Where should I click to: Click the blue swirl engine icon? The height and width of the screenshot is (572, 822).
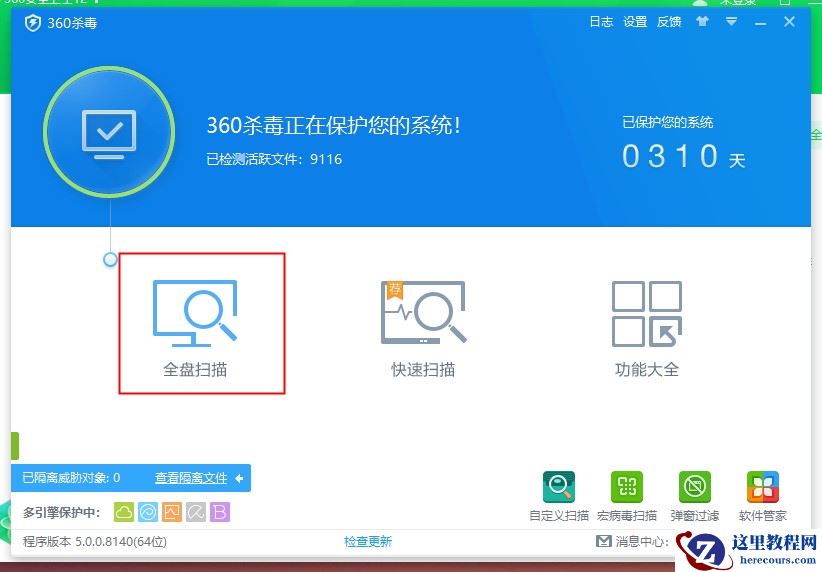click(x=148, y=512)
